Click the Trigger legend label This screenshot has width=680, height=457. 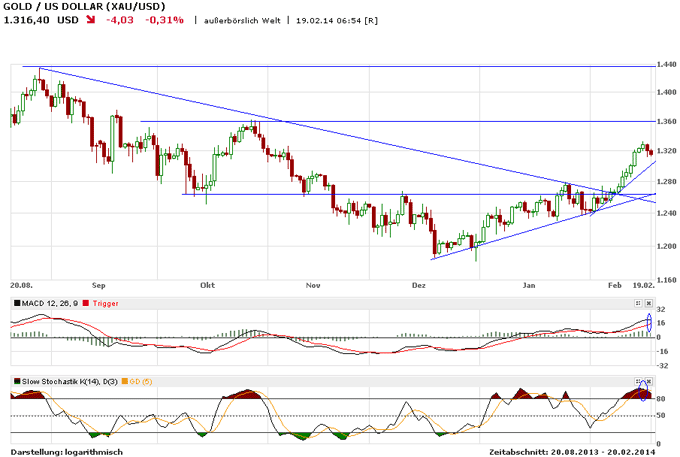pyautogui.click(x=105, y=302)
